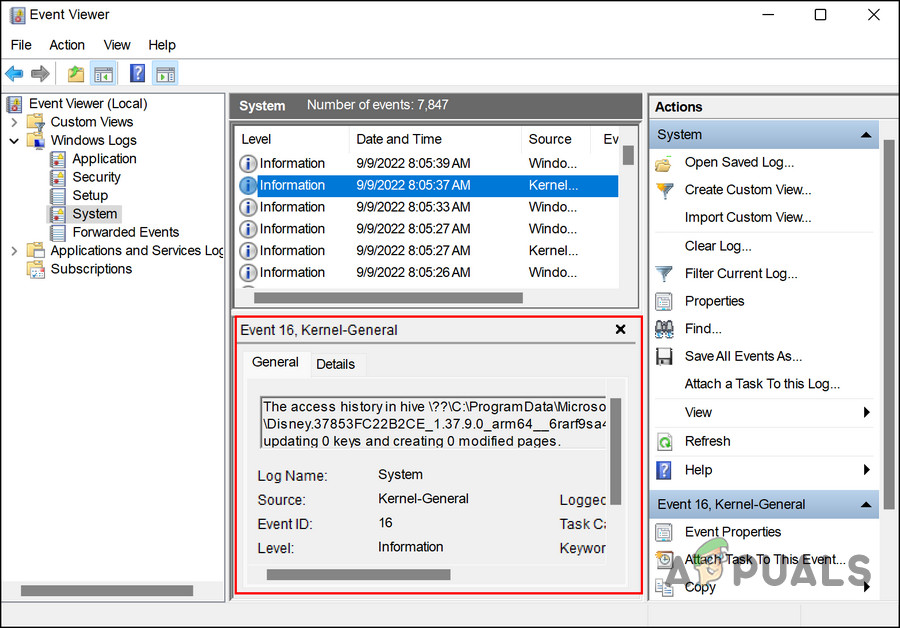Click Filter Current Log action text
Screen dimensions: 900x628
[741, 274]
